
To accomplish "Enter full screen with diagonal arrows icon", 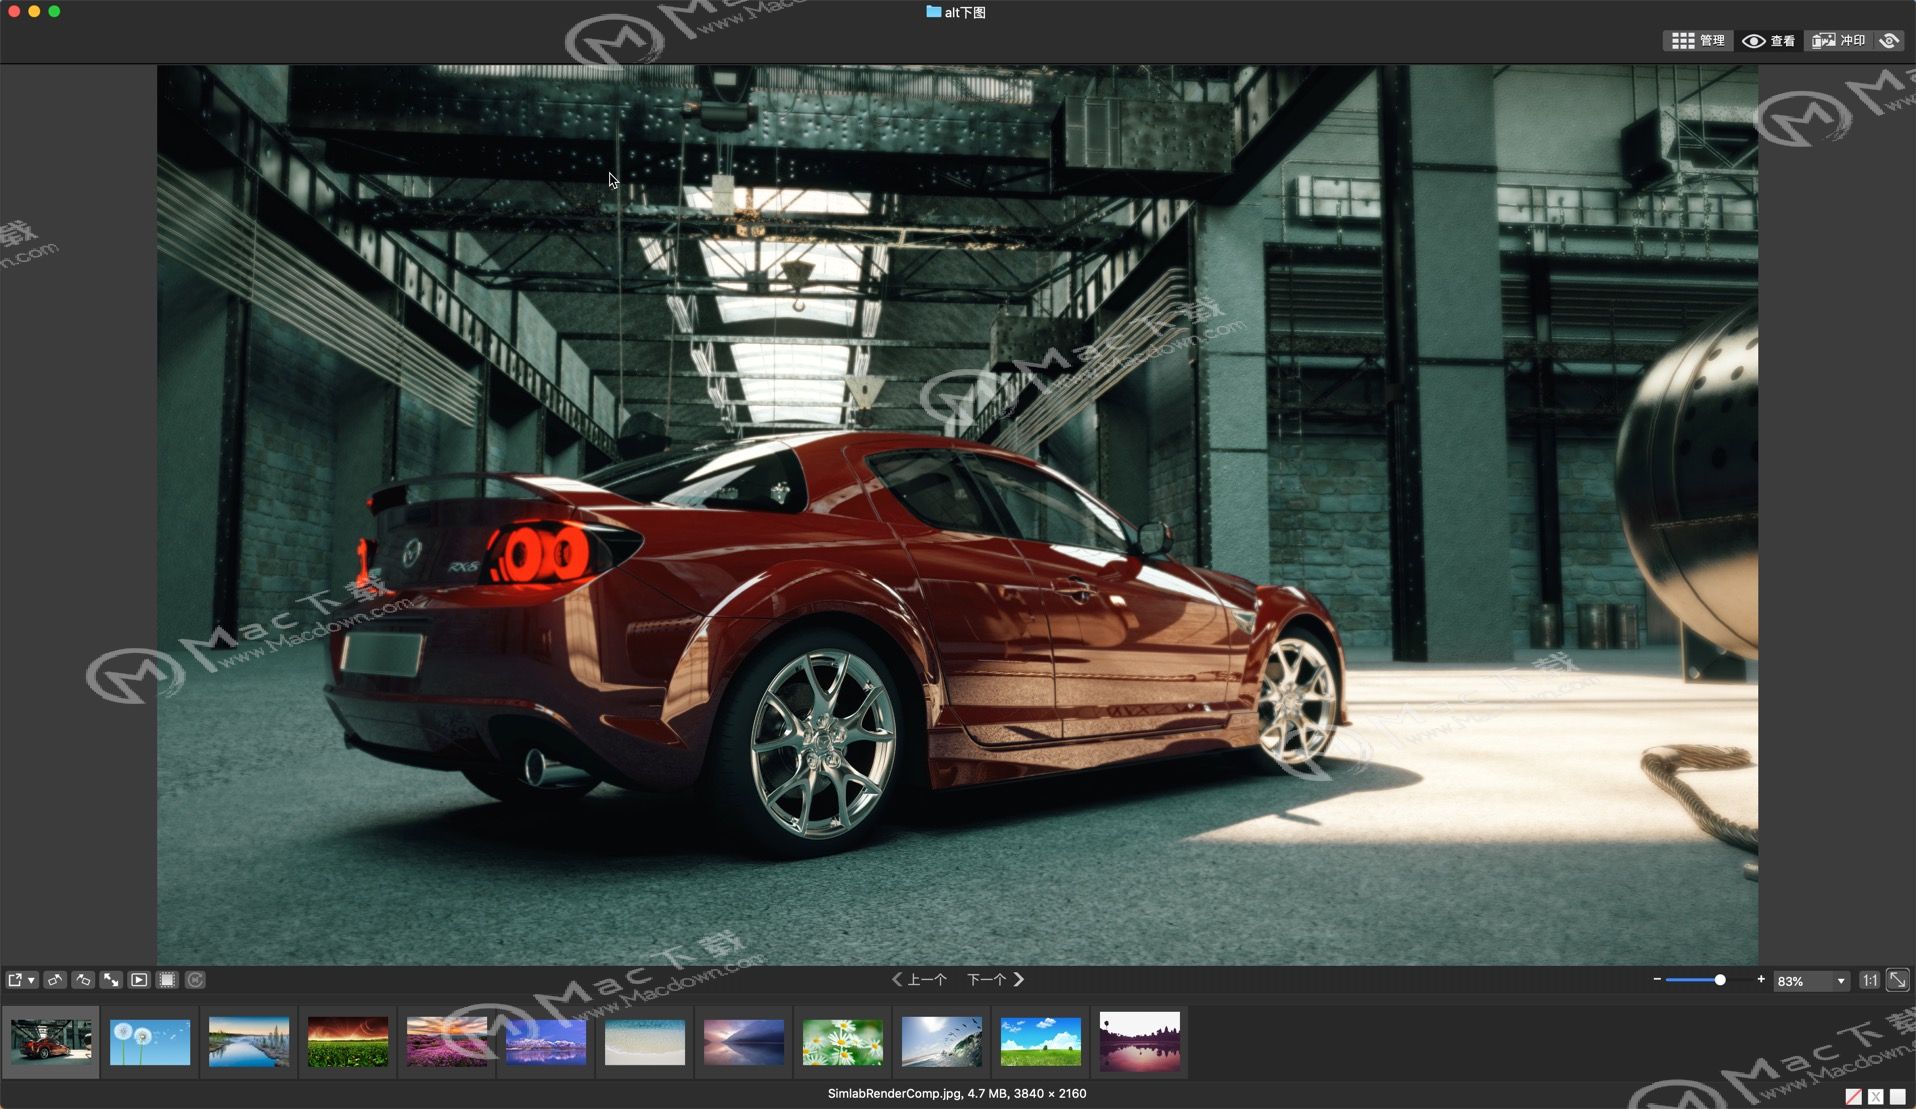I will click(111, 980).
